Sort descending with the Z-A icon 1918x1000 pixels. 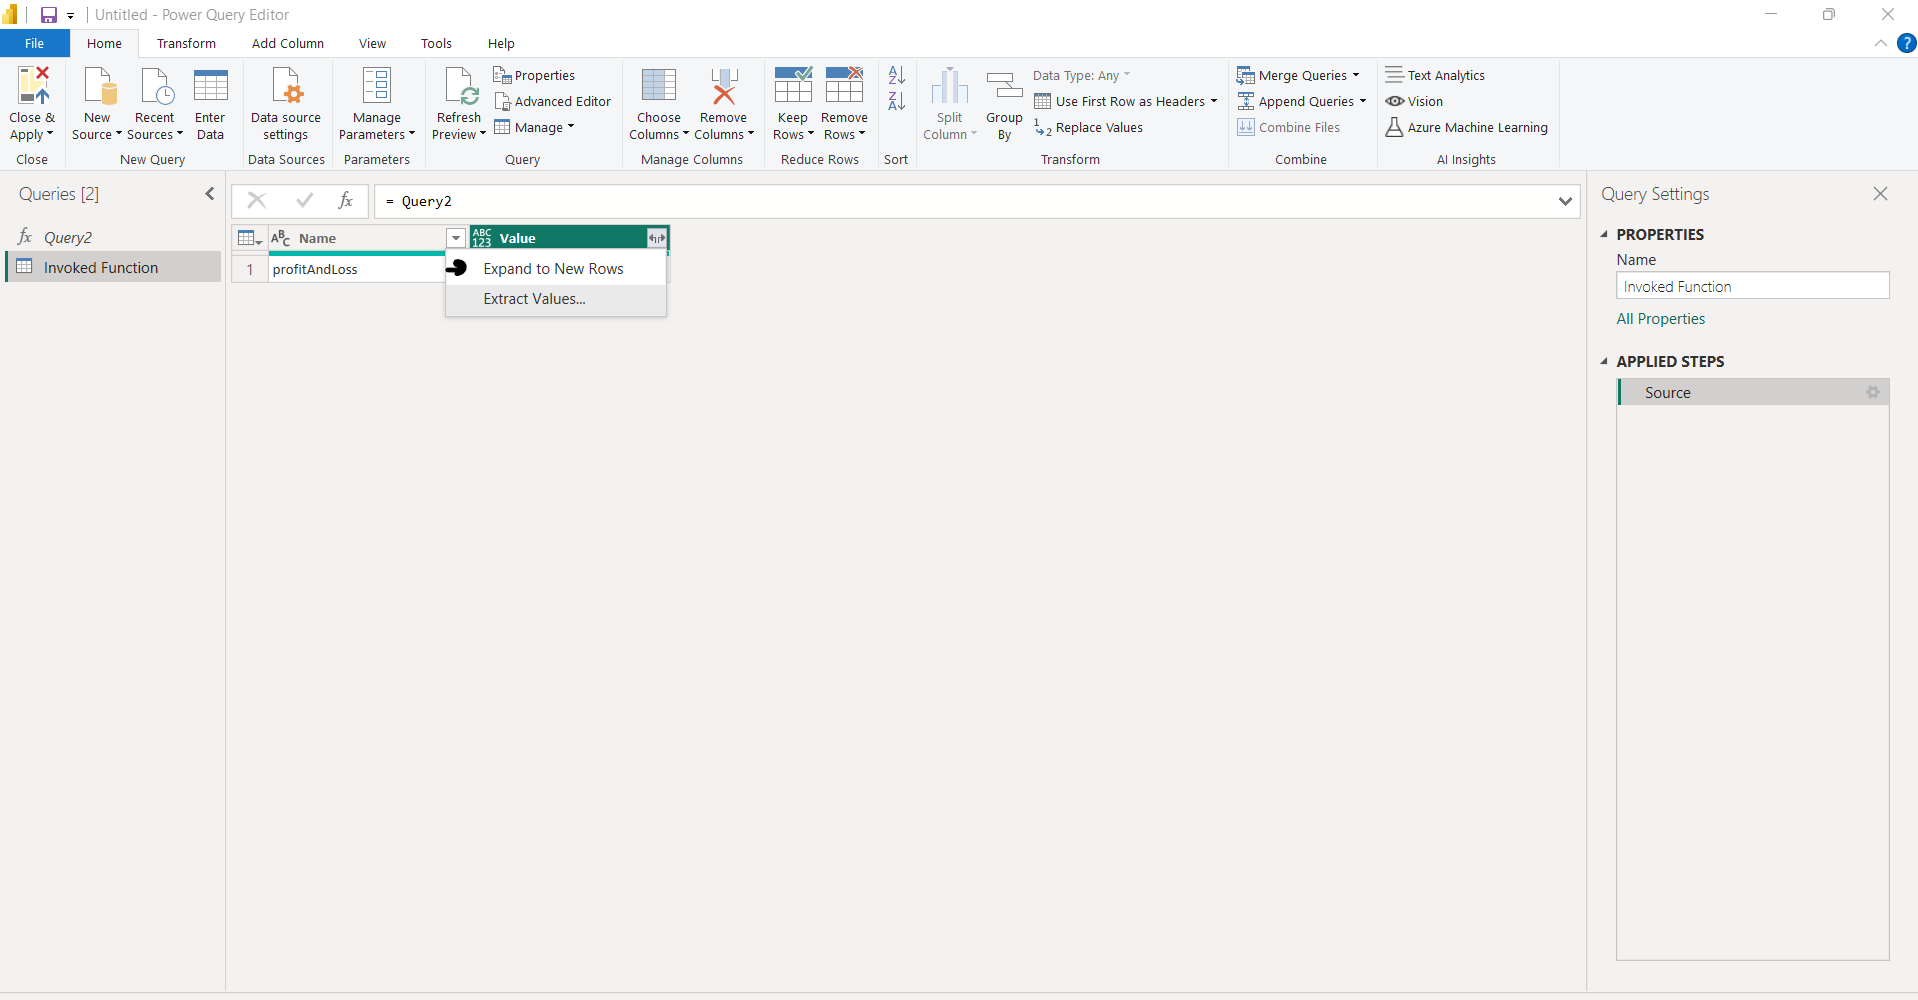897,101
